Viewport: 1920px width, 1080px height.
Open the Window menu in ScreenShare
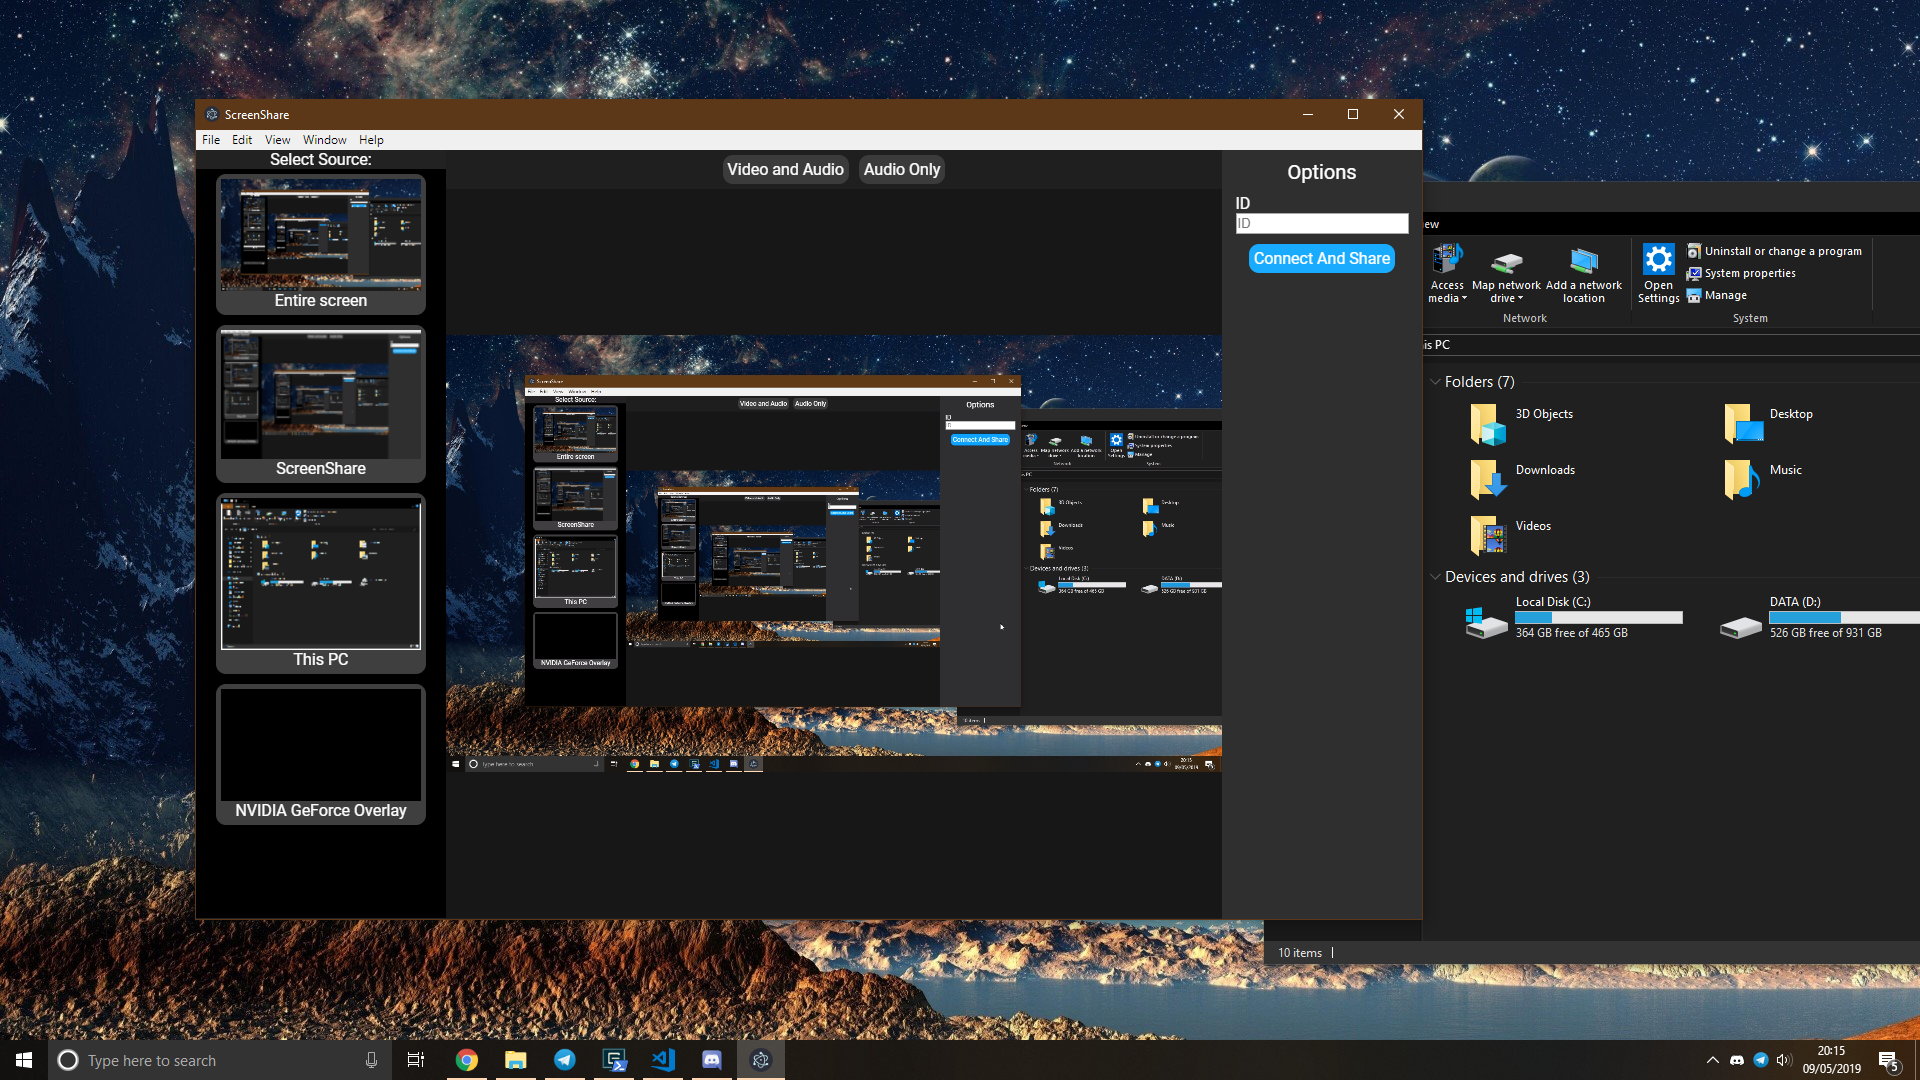pyautogui.click(x=324, y=139)
